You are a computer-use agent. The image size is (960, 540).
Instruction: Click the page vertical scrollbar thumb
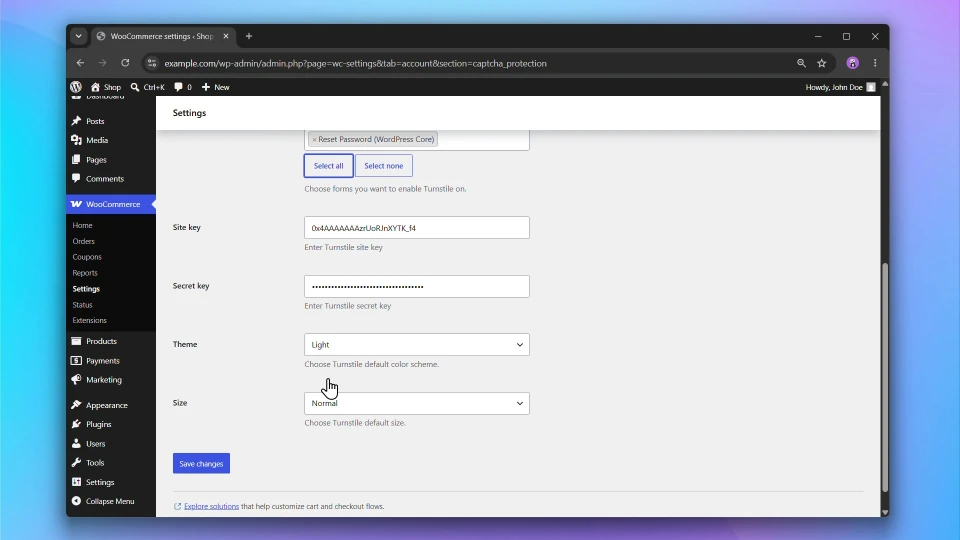pyautogui.click(x=885, y=377)
